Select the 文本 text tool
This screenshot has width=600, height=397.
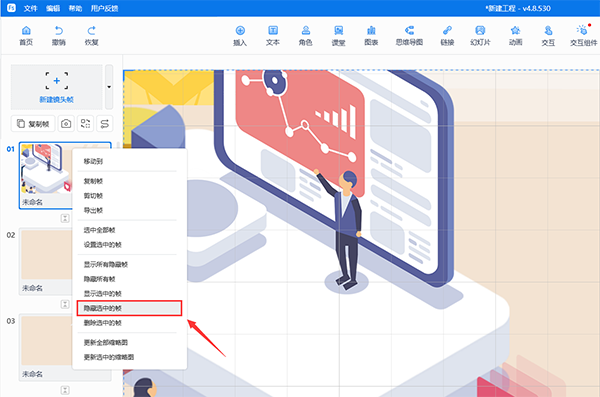[x=272, y=36]
